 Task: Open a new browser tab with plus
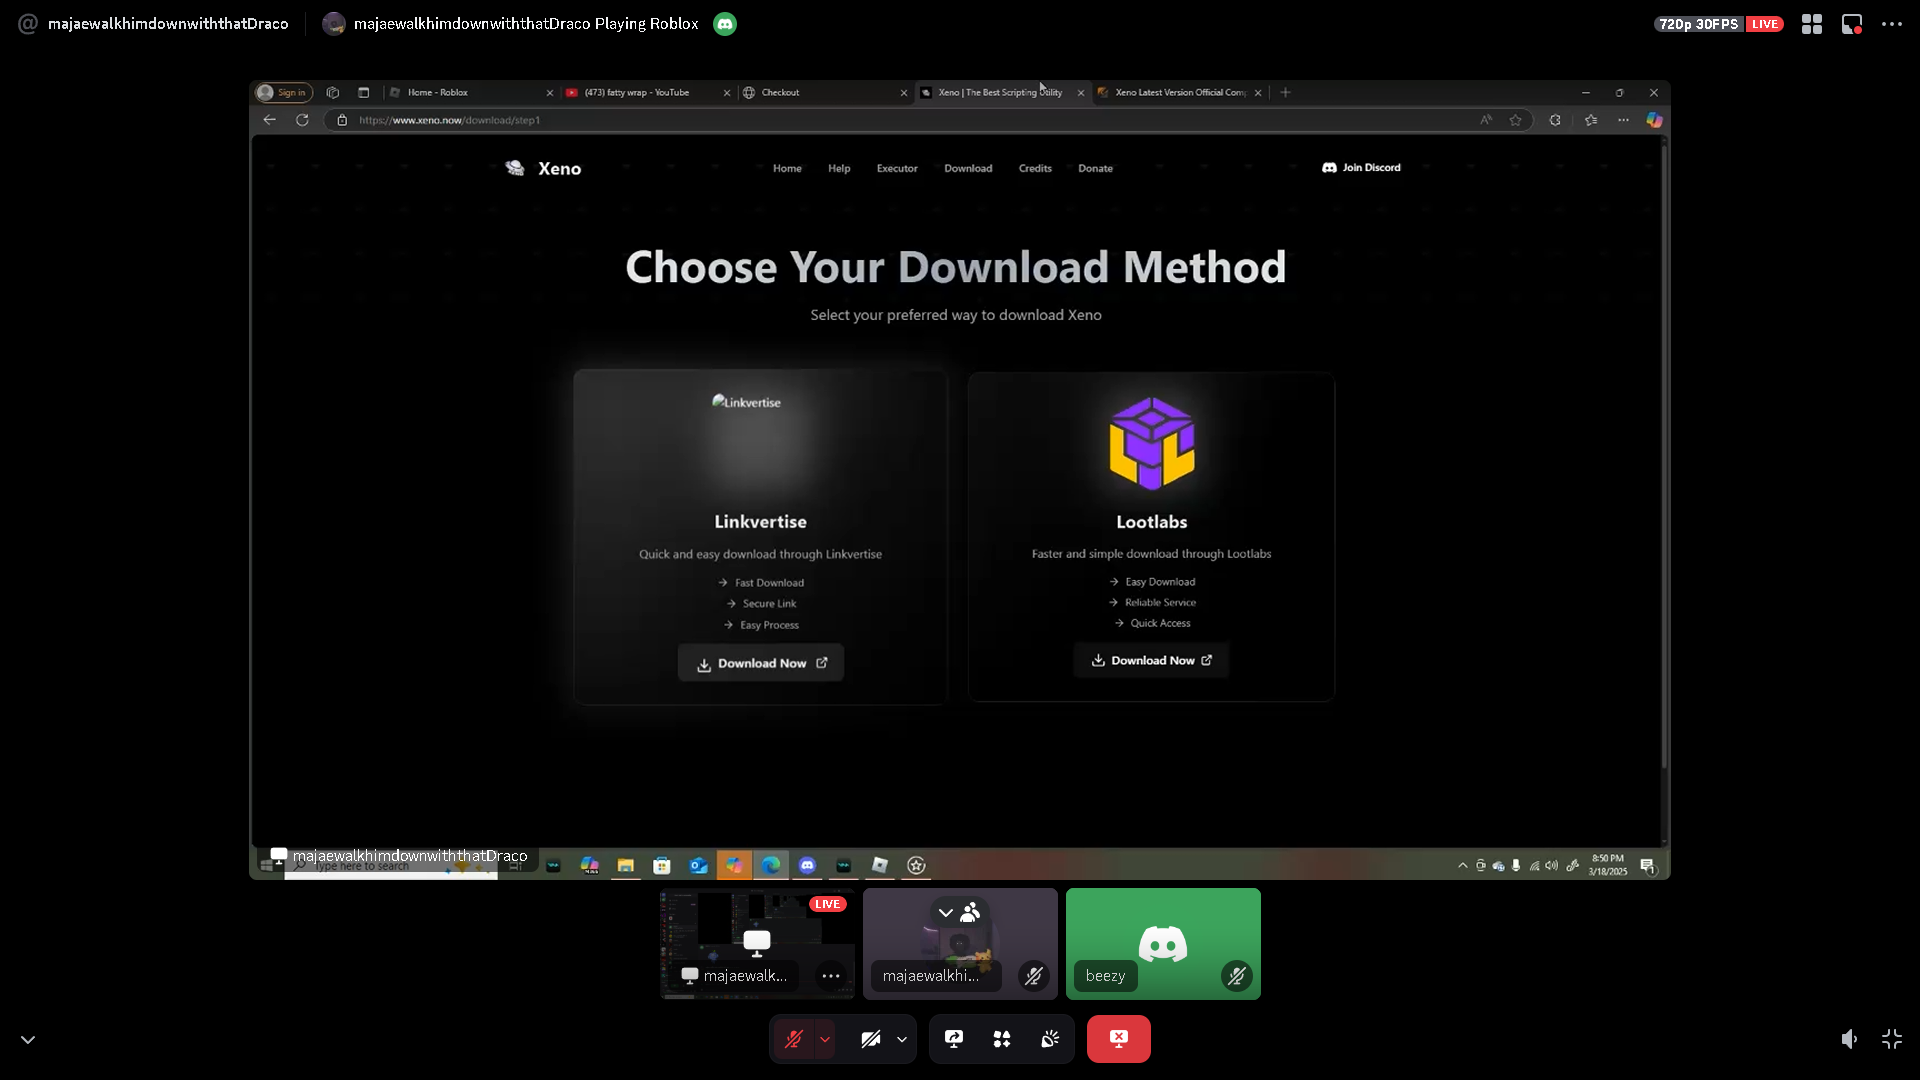tap(1286, 92)
